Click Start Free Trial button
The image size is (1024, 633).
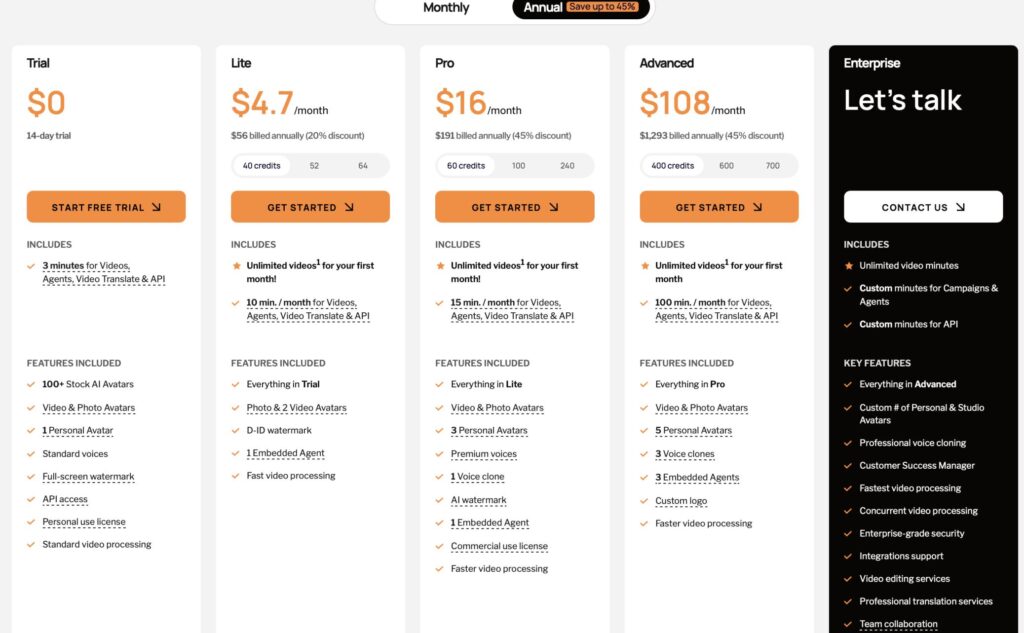pos(106,207)
